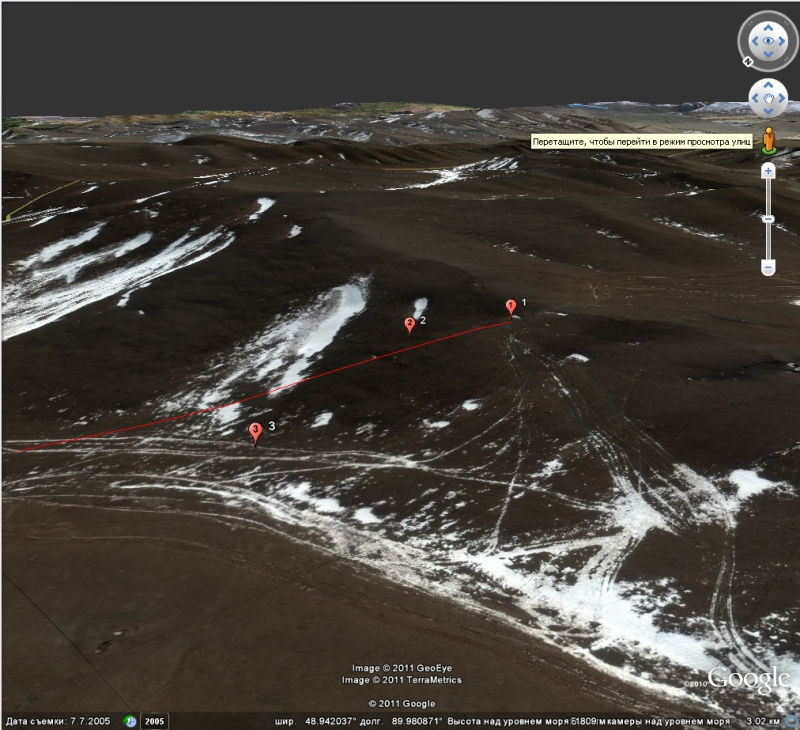The height and width of the screenshot is (730, 800).
Task: Pan left using the Move joystick arrow
Action: (756, 98)
